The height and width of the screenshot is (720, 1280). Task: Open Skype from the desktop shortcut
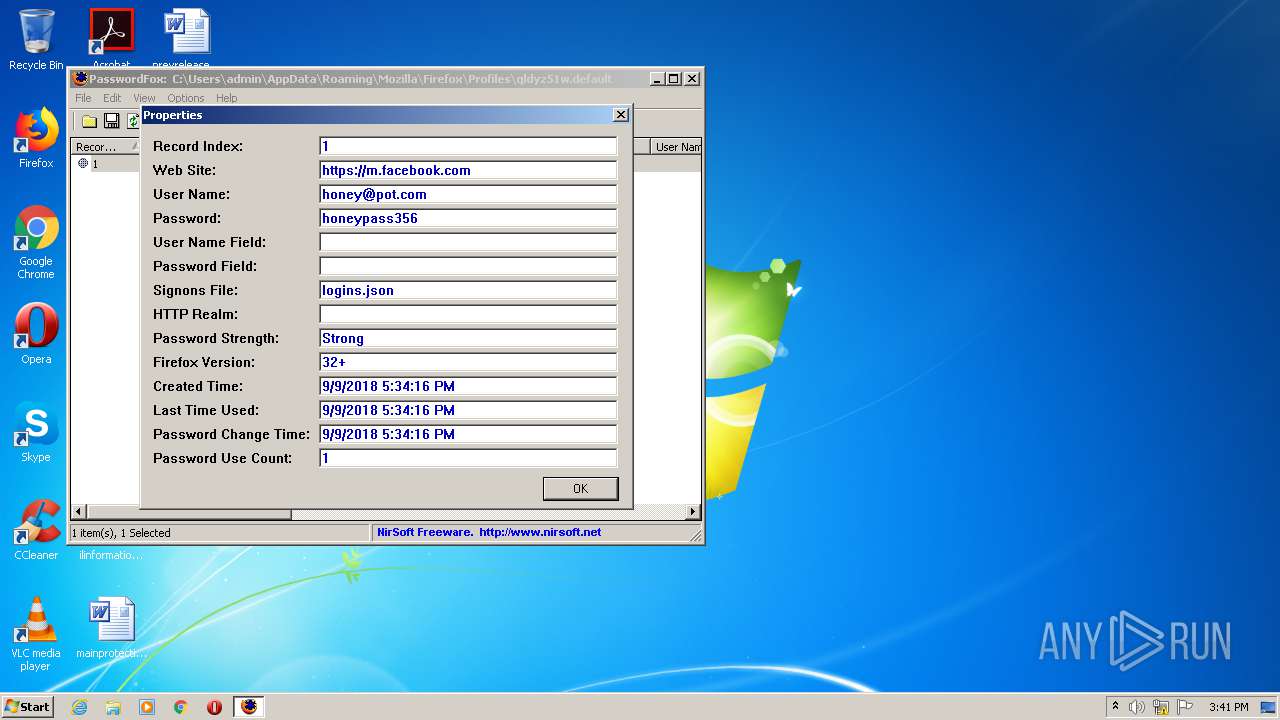pos(36,432)
